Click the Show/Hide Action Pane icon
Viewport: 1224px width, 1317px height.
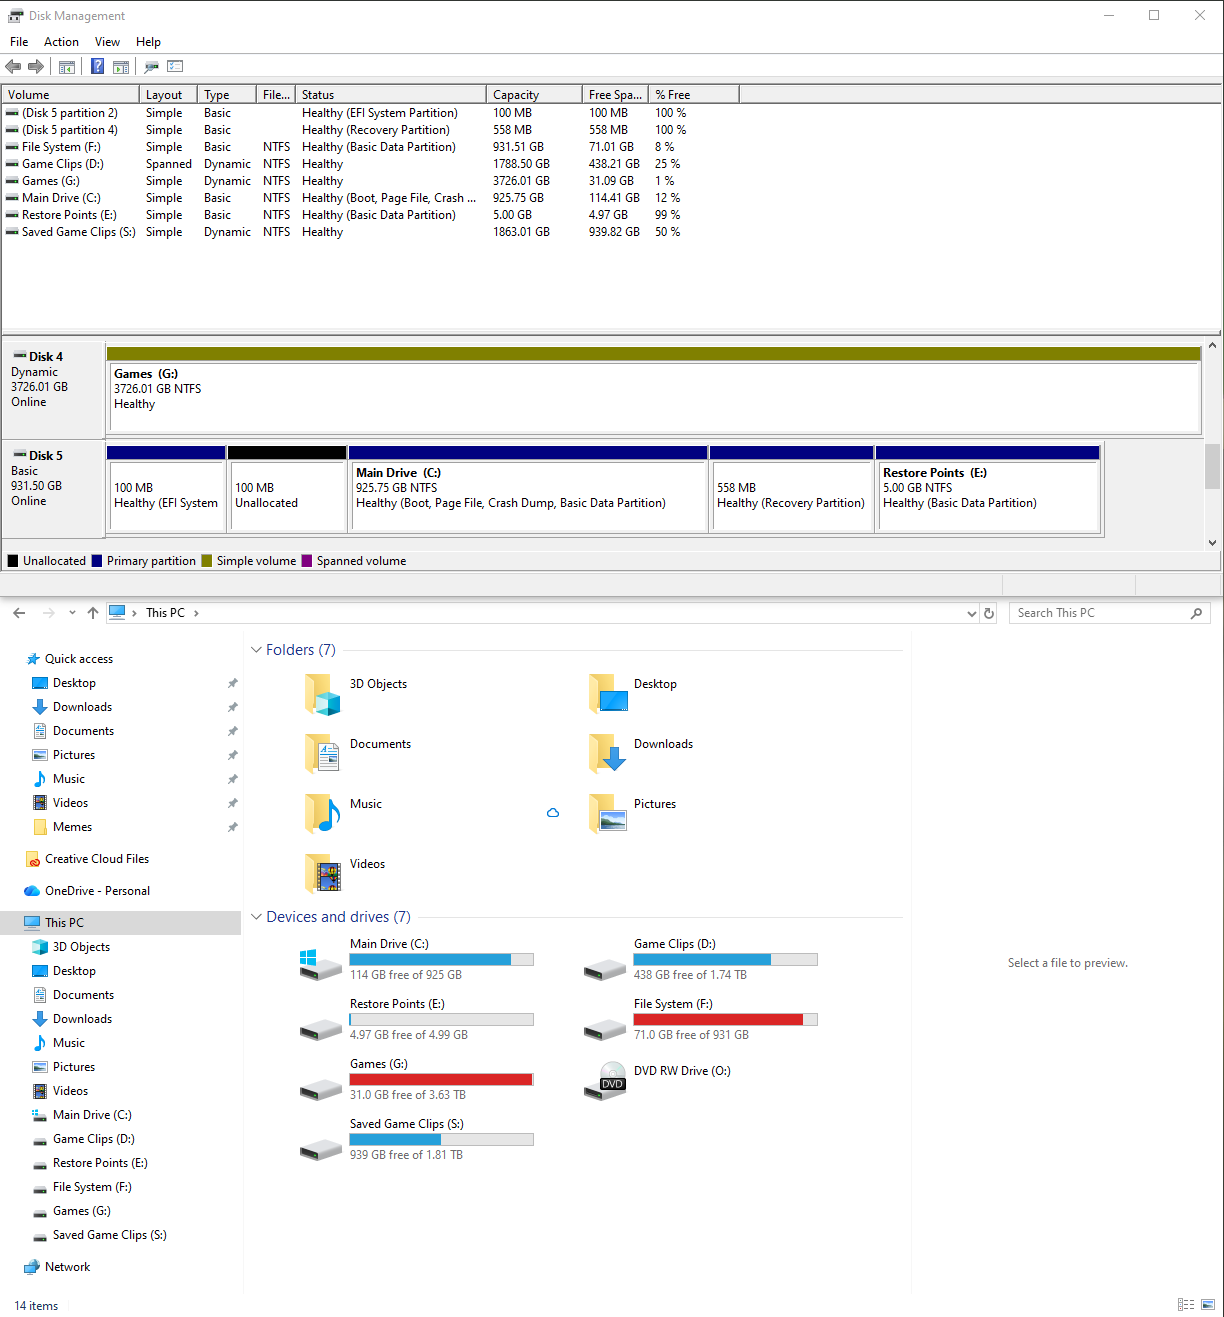121,67
